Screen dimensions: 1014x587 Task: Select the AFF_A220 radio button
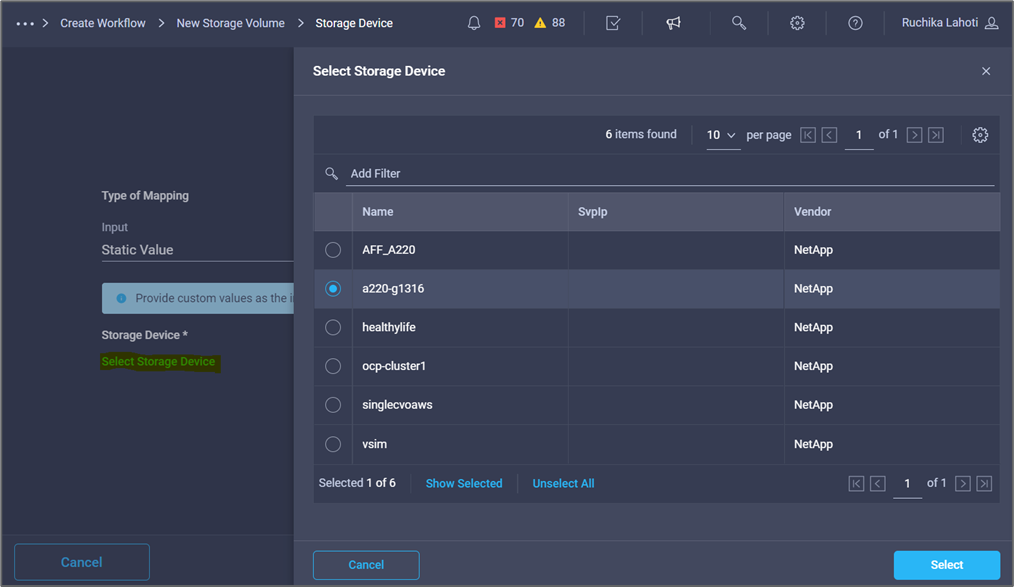[x=333, y=250]
